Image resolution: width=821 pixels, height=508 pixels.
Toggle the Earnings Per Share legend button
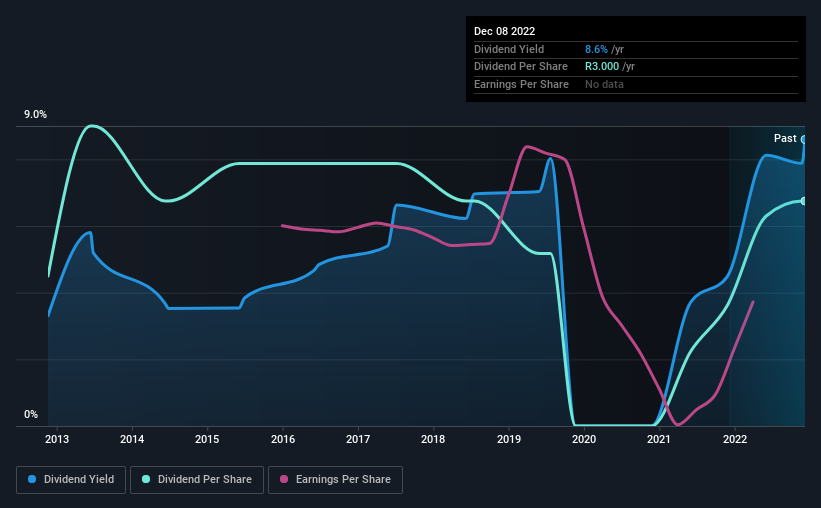(335, 479)
